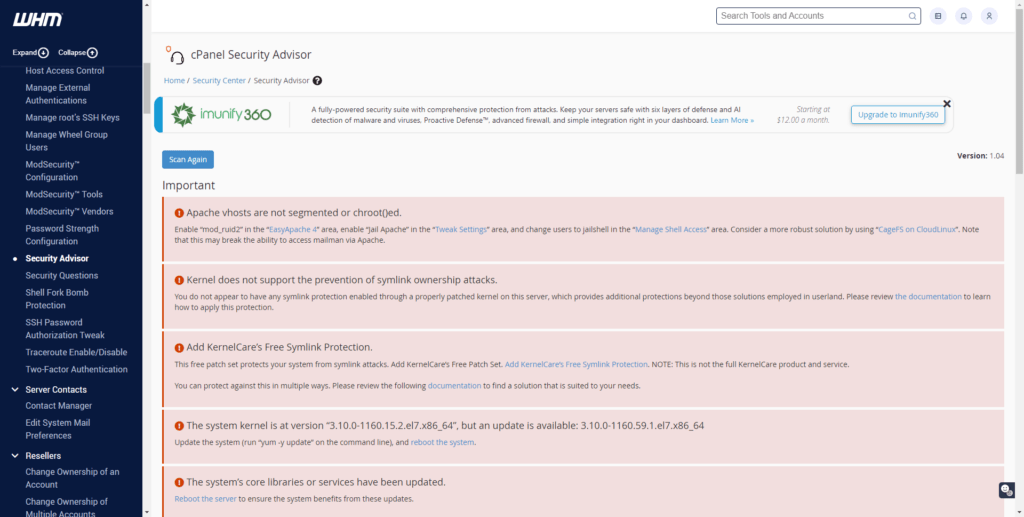The image size is (1024, 517).
Task: Open Edit System Mail Preferences
Action: point(58,430)
